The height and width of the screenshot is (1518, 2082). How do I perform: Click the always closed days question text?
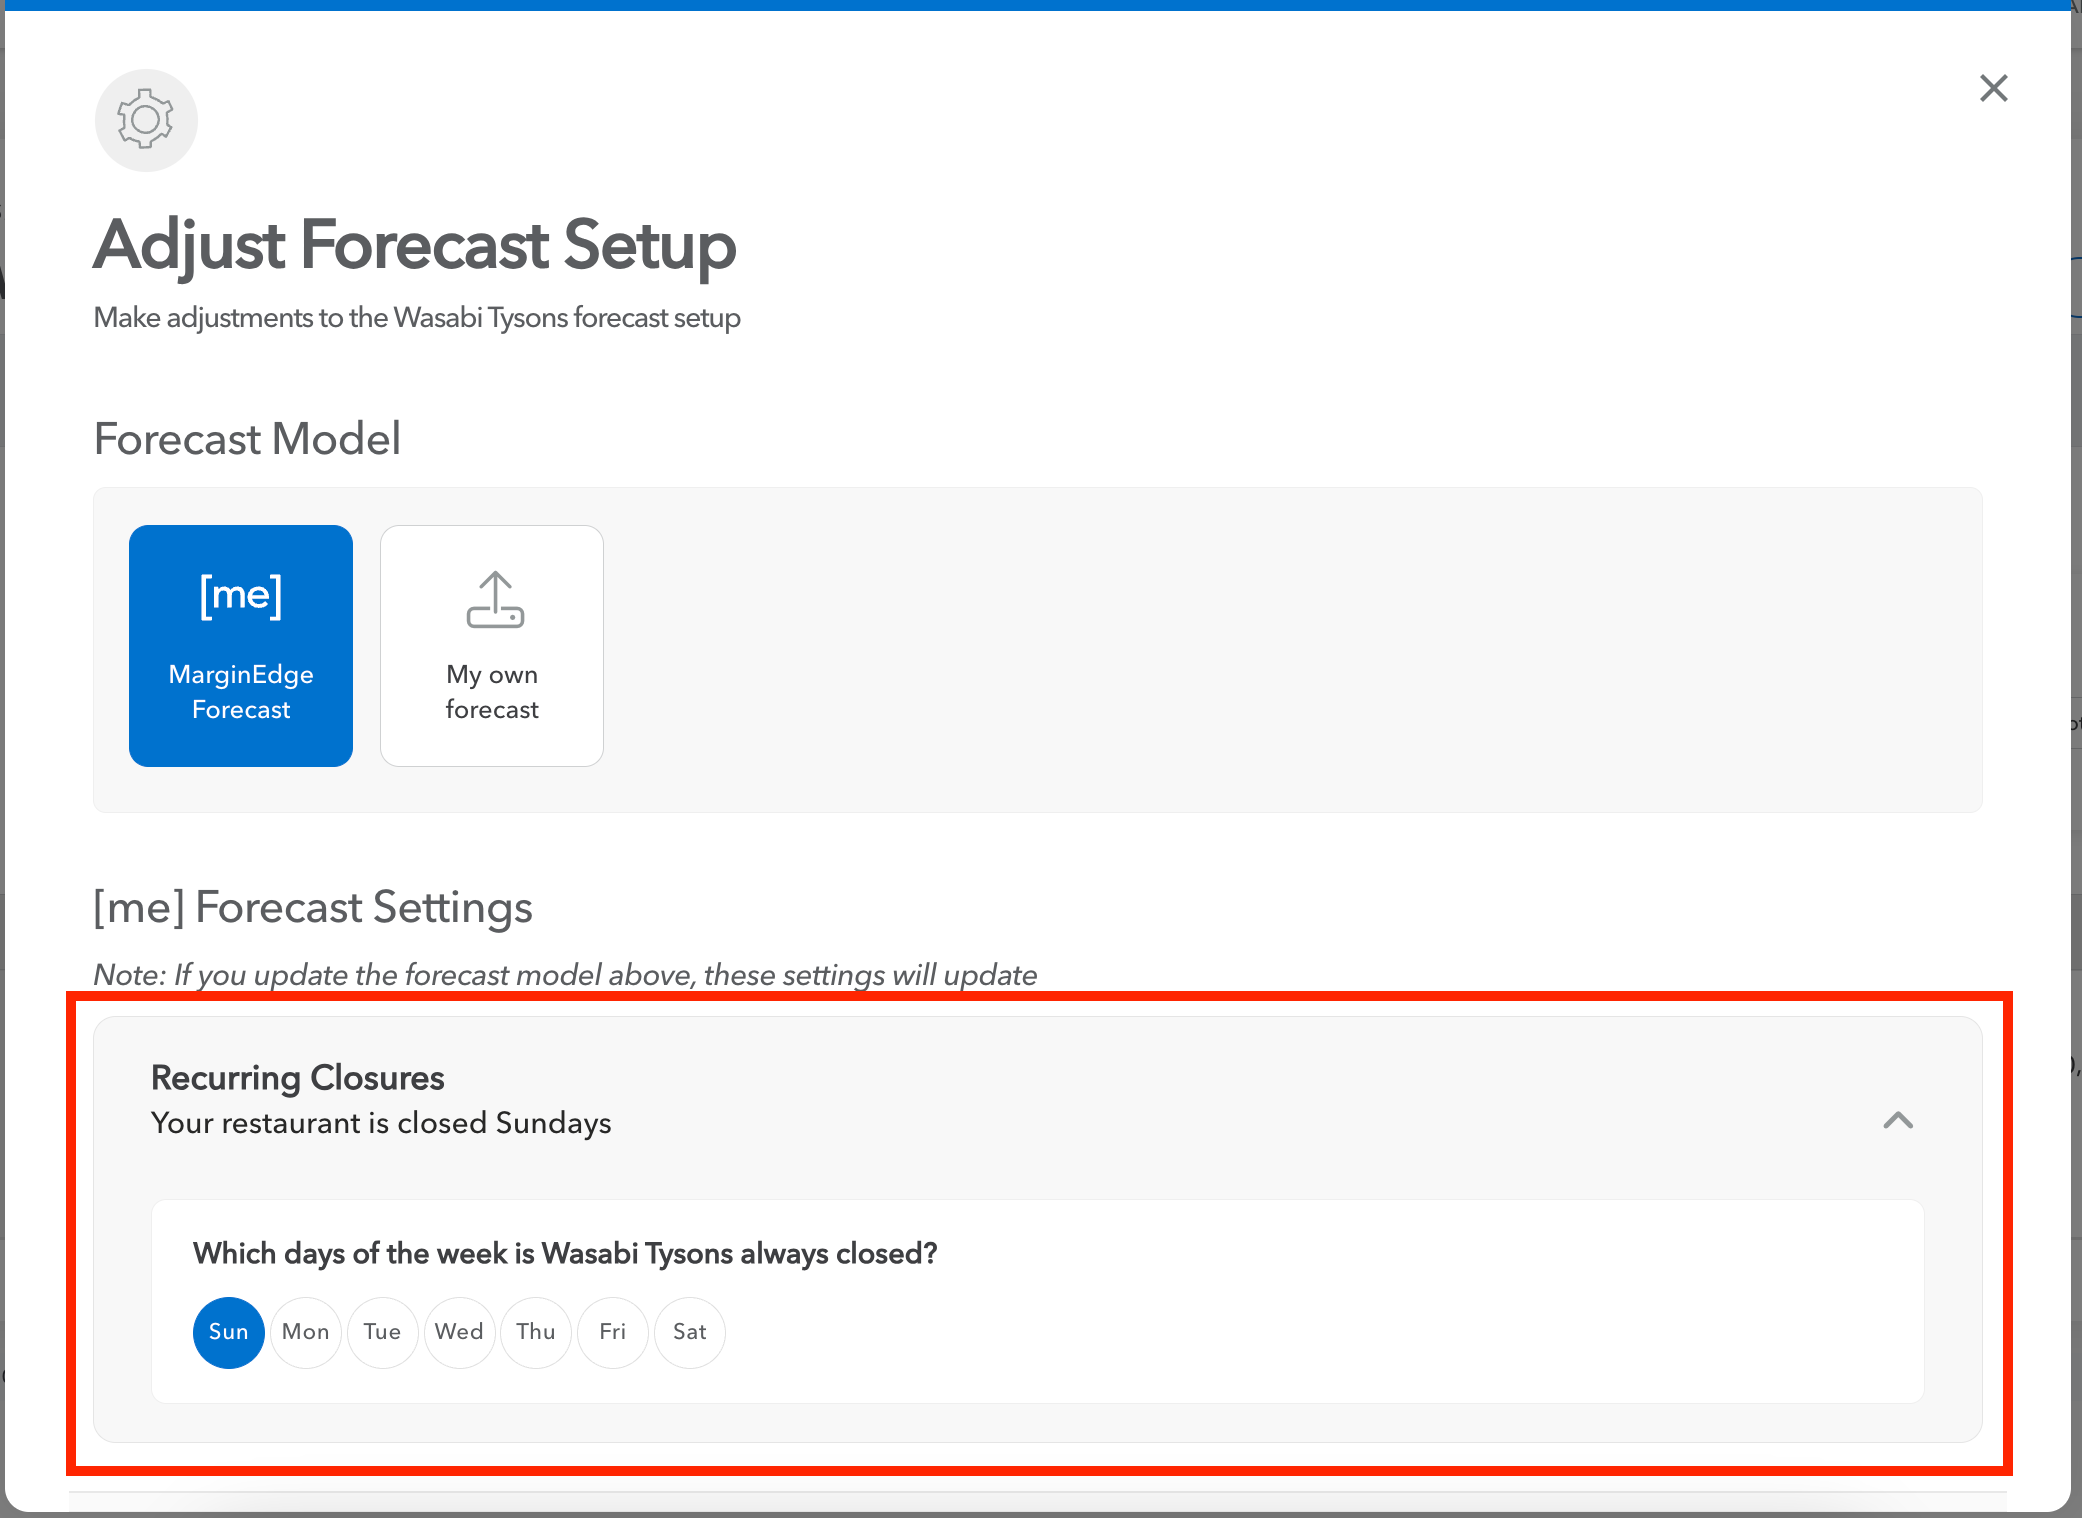coord(565,1254)
